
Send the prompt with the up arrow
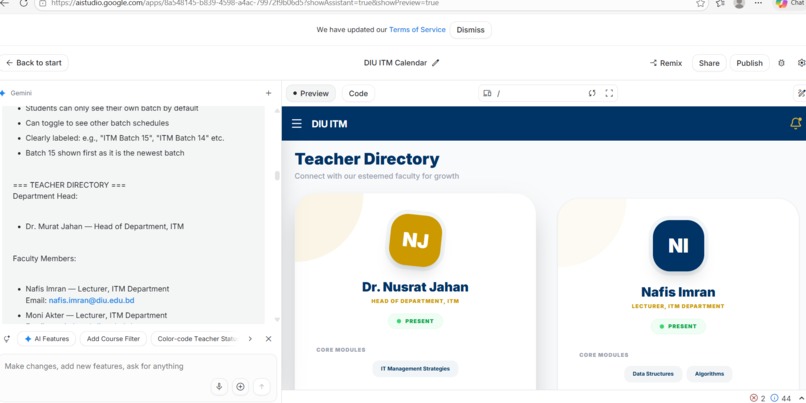click(261, 387)
